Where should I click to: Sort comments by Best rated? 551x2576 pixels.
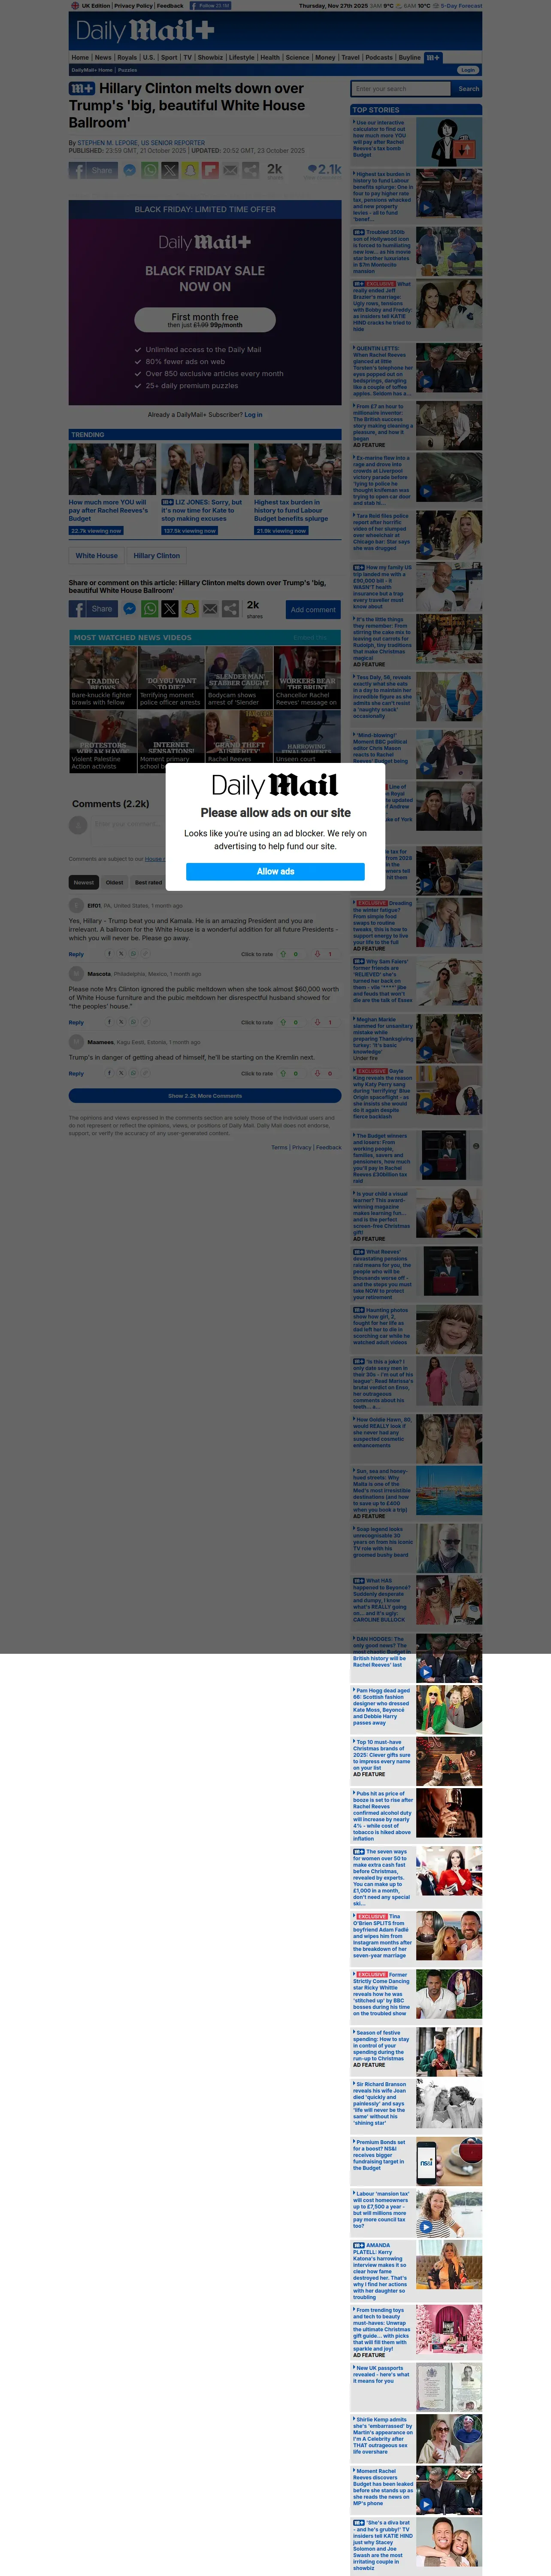(x=148, y=882)
